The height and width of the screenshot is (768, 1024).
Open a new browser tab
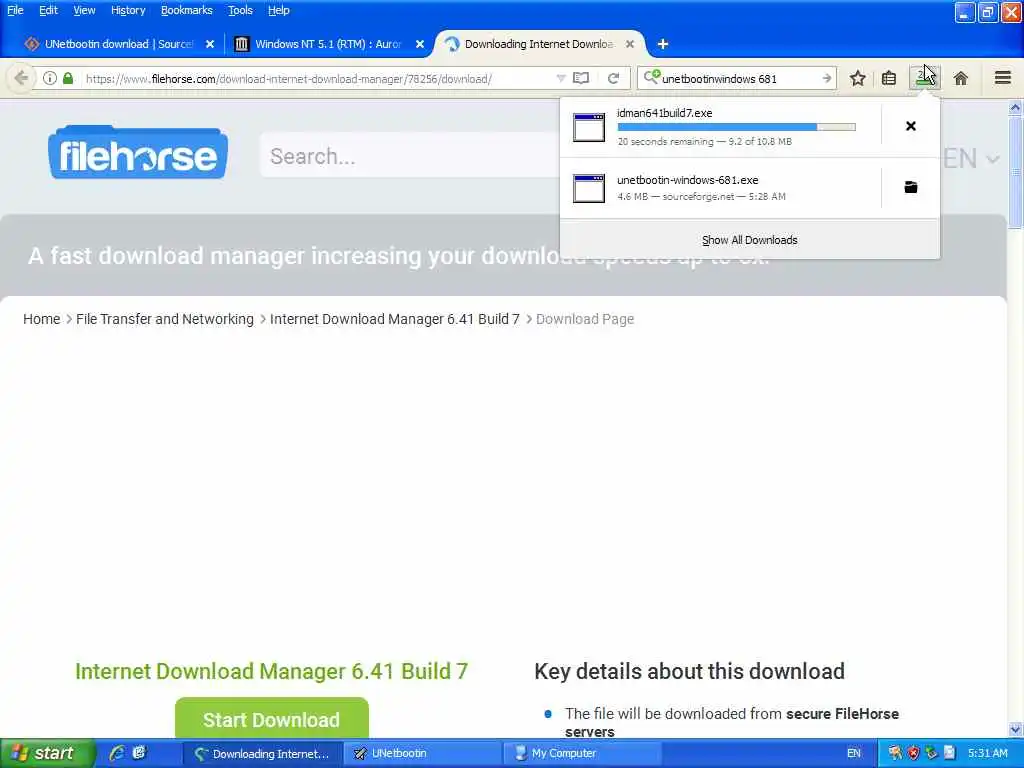pyautogui.click(x=662, y=44)
